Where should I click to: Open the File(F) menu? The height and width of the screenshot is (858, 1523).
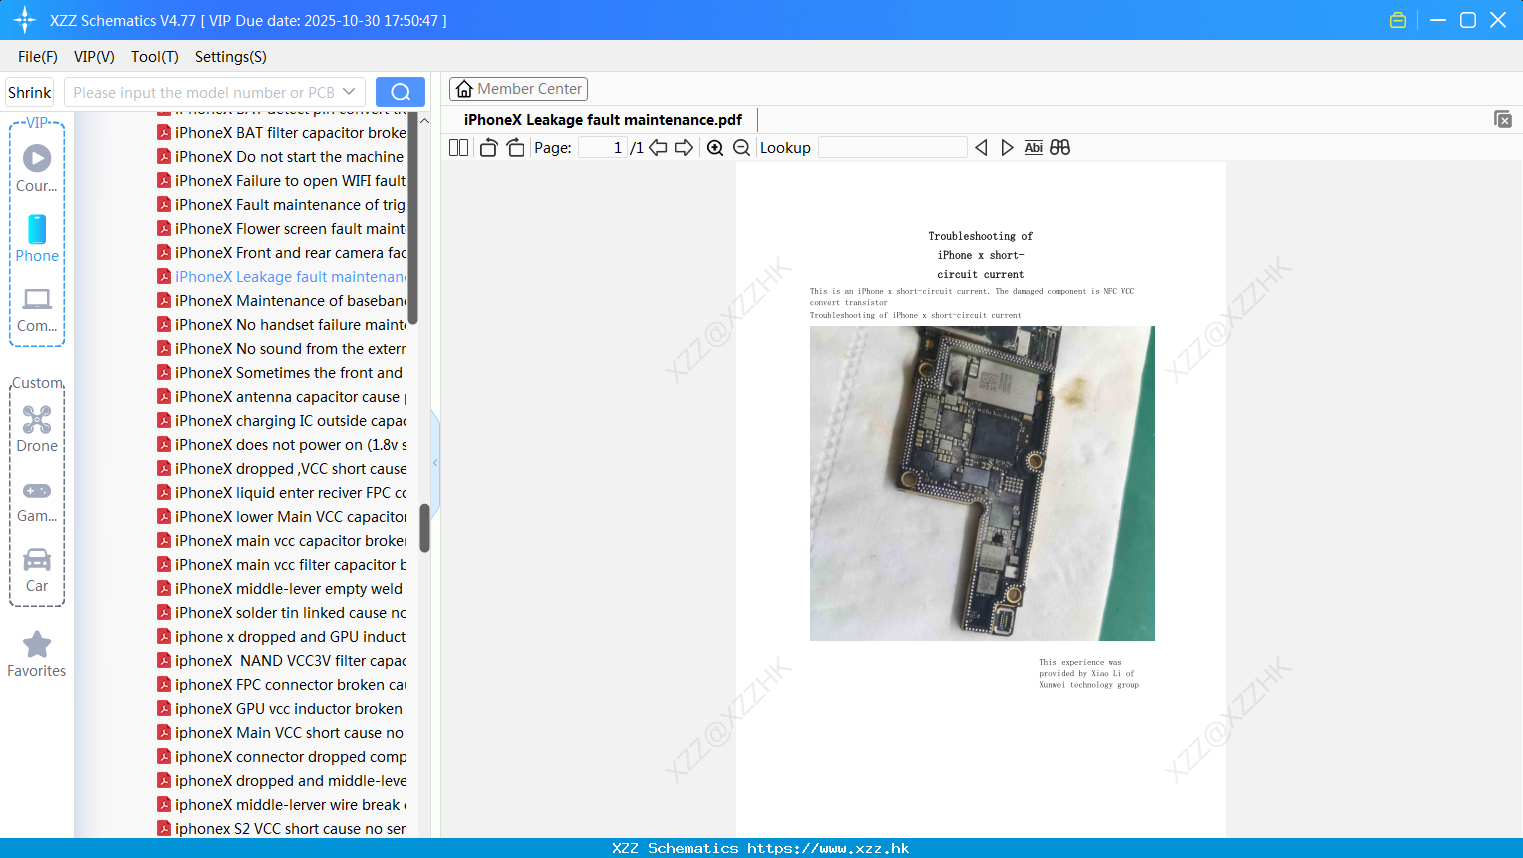click(x=38, y=57)
